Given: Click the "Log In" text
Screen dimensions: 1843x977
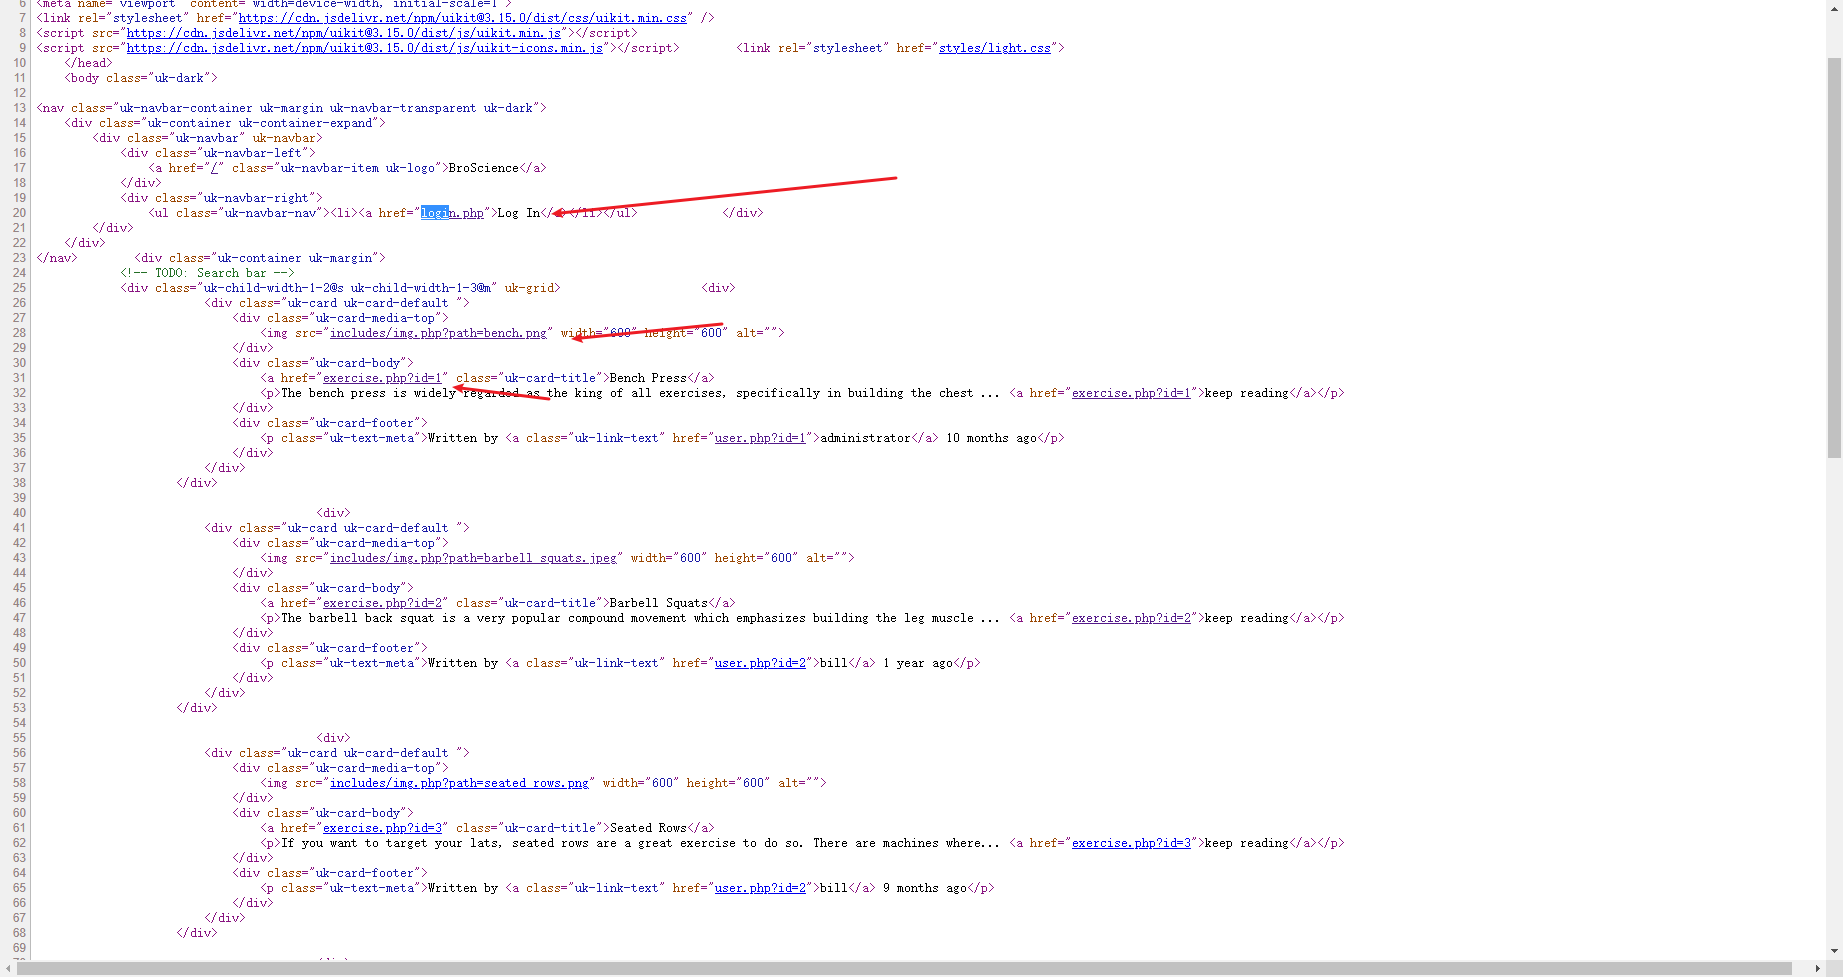Looking at the screenshot, I should pyautogui.click(x=519, y=213).
